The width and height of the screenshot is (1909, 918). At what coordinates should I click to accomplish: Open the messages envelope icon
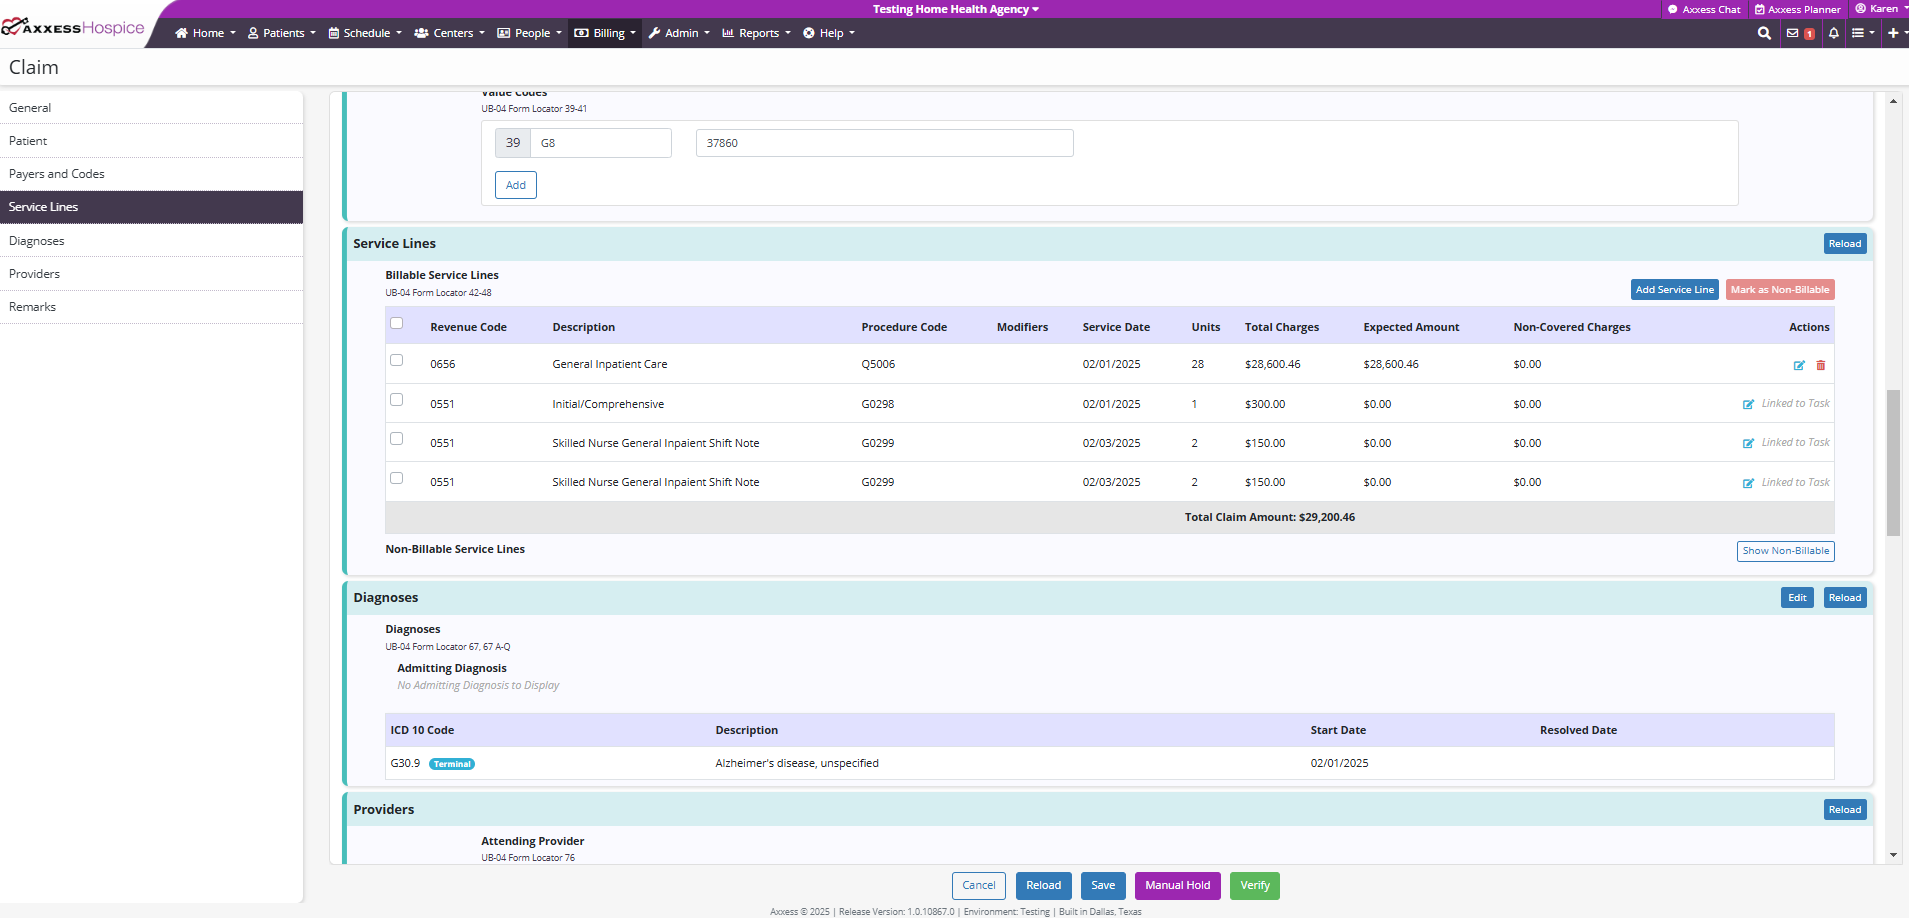click(x=1793, y=33)
